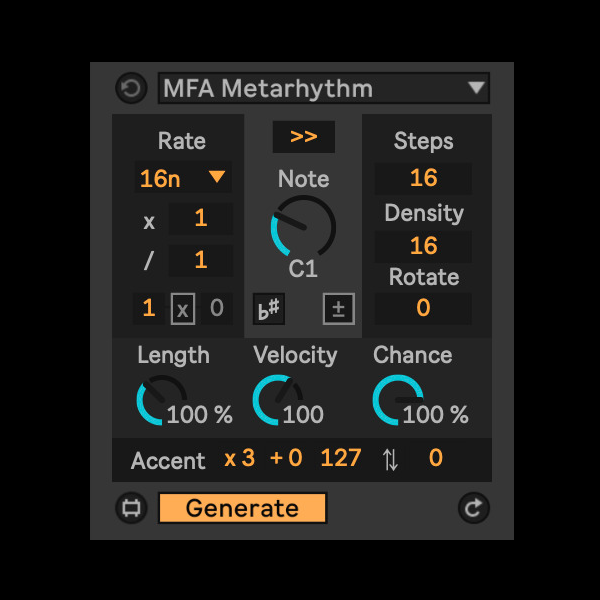The width and height of the screenshot is (600, 600).
Task: Click the orange 1 field beside x box
Action: (x=148, y=308)
